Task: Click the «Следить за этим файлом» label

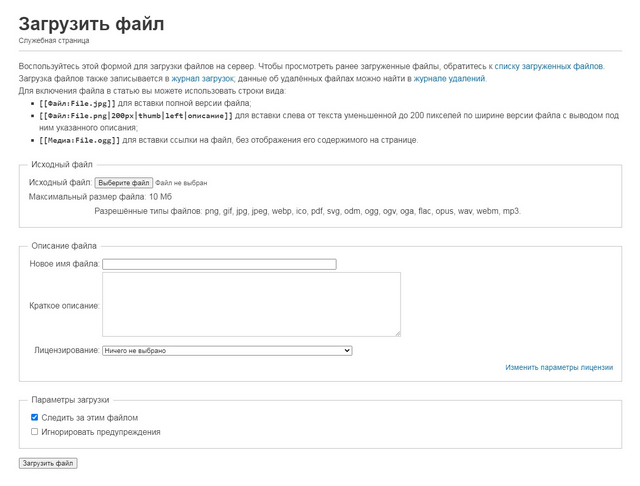Action: click(89, 417)
